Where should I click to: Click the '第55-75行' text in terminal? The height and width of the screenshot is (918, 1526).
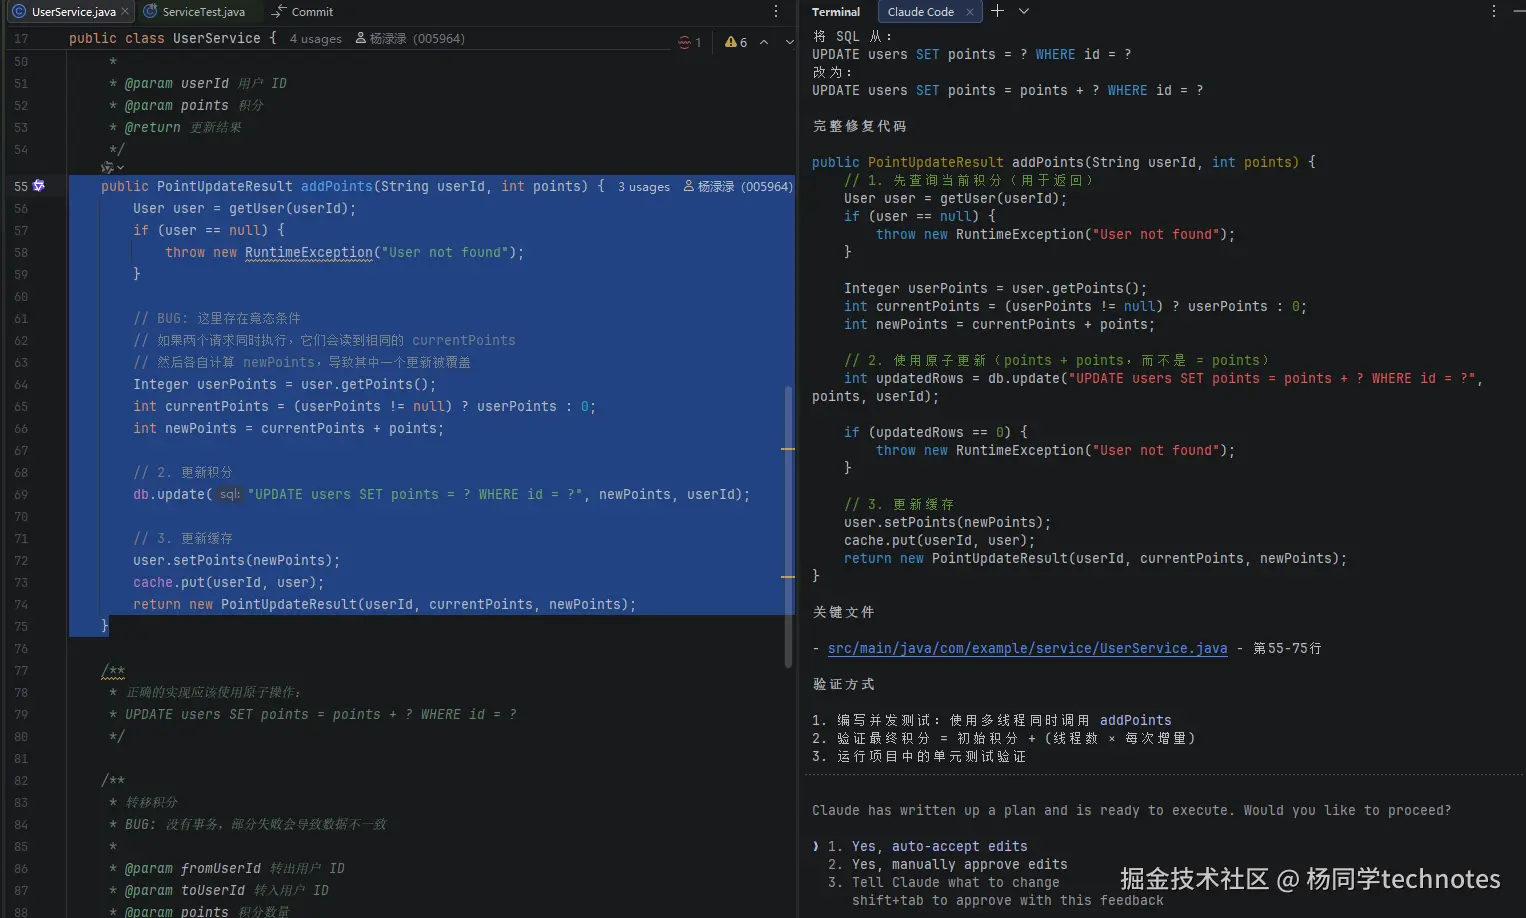tap(1287, 648)
